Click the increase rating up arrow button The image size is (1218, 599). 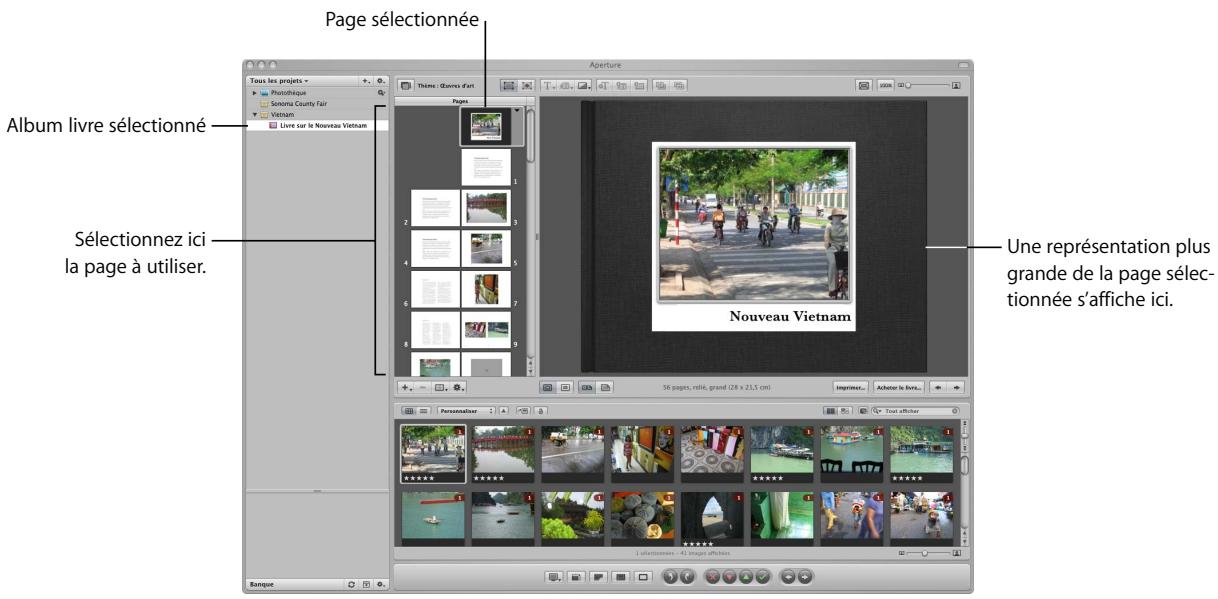tap(746, 577)
